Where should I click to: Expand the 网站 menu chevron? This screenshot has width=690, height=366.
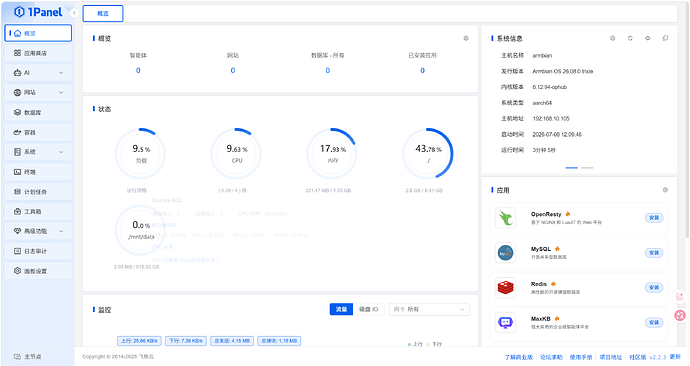(x=61, y=92)
